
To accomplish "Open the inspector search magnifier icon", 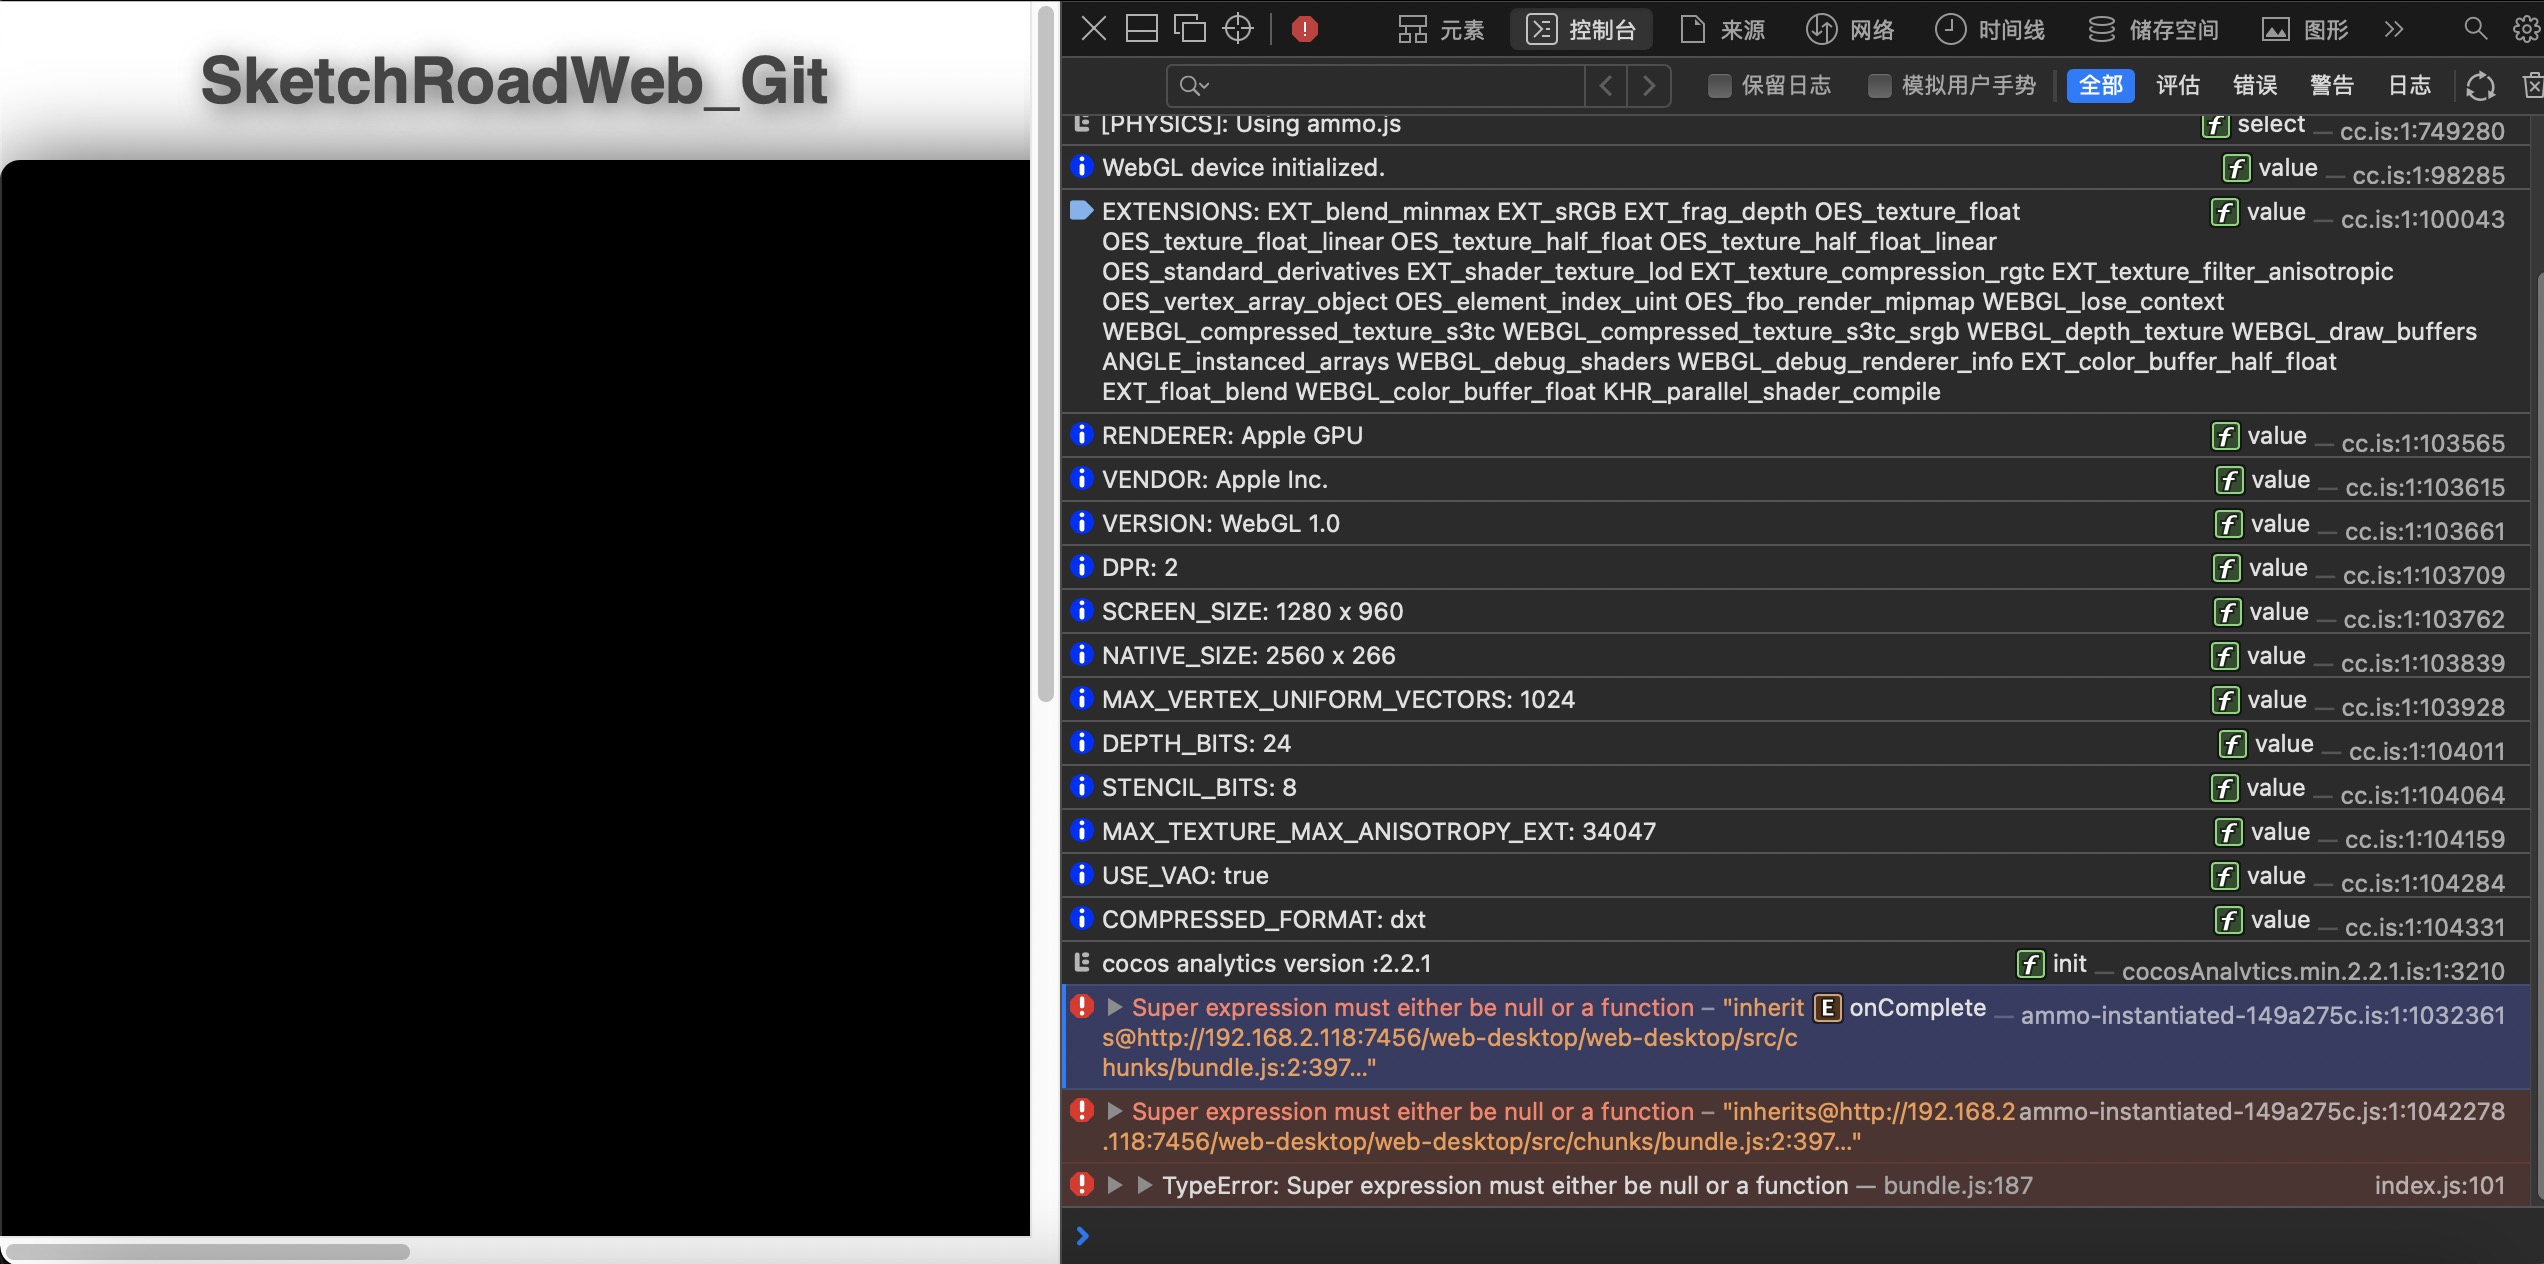I will click(2475, 29).
